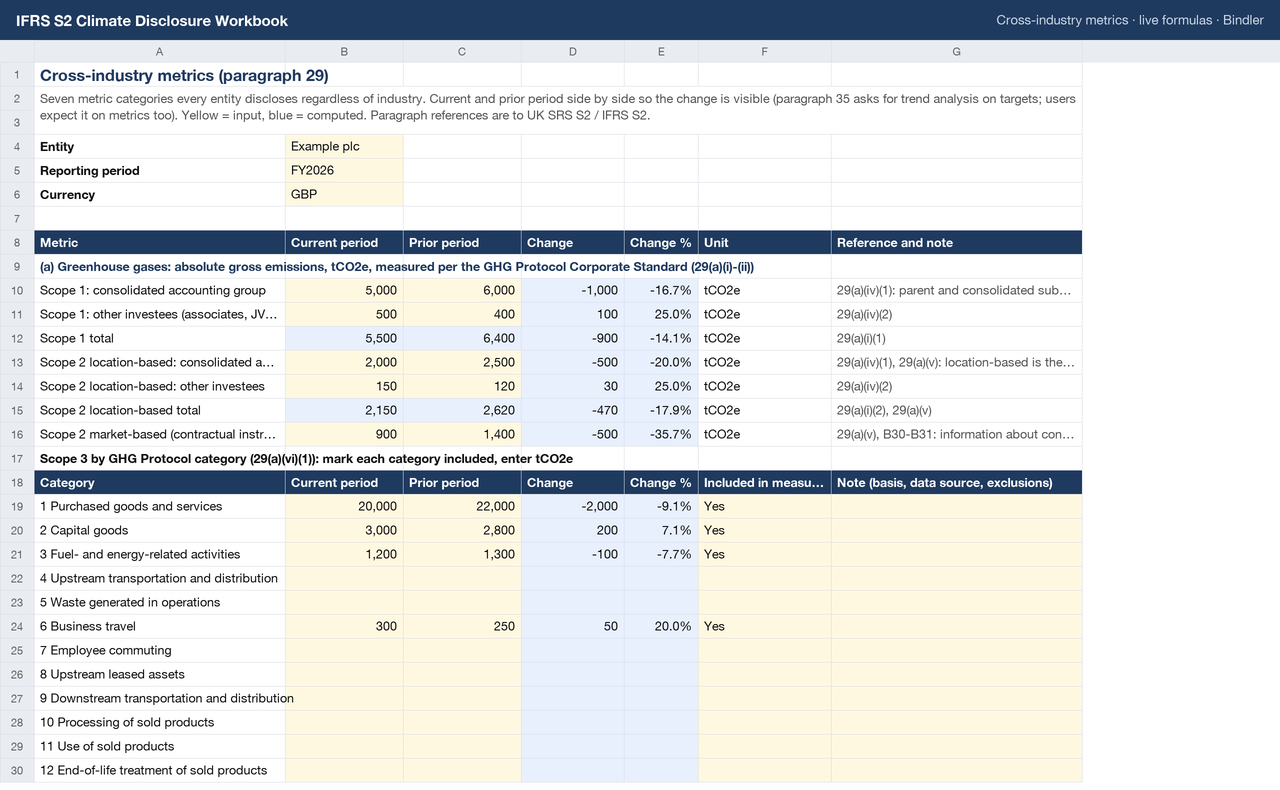1280x790 pixels.
Task: Click reference '29(a)(i)(2), 29(a)(v)'
Action: [x=956, y=410]
